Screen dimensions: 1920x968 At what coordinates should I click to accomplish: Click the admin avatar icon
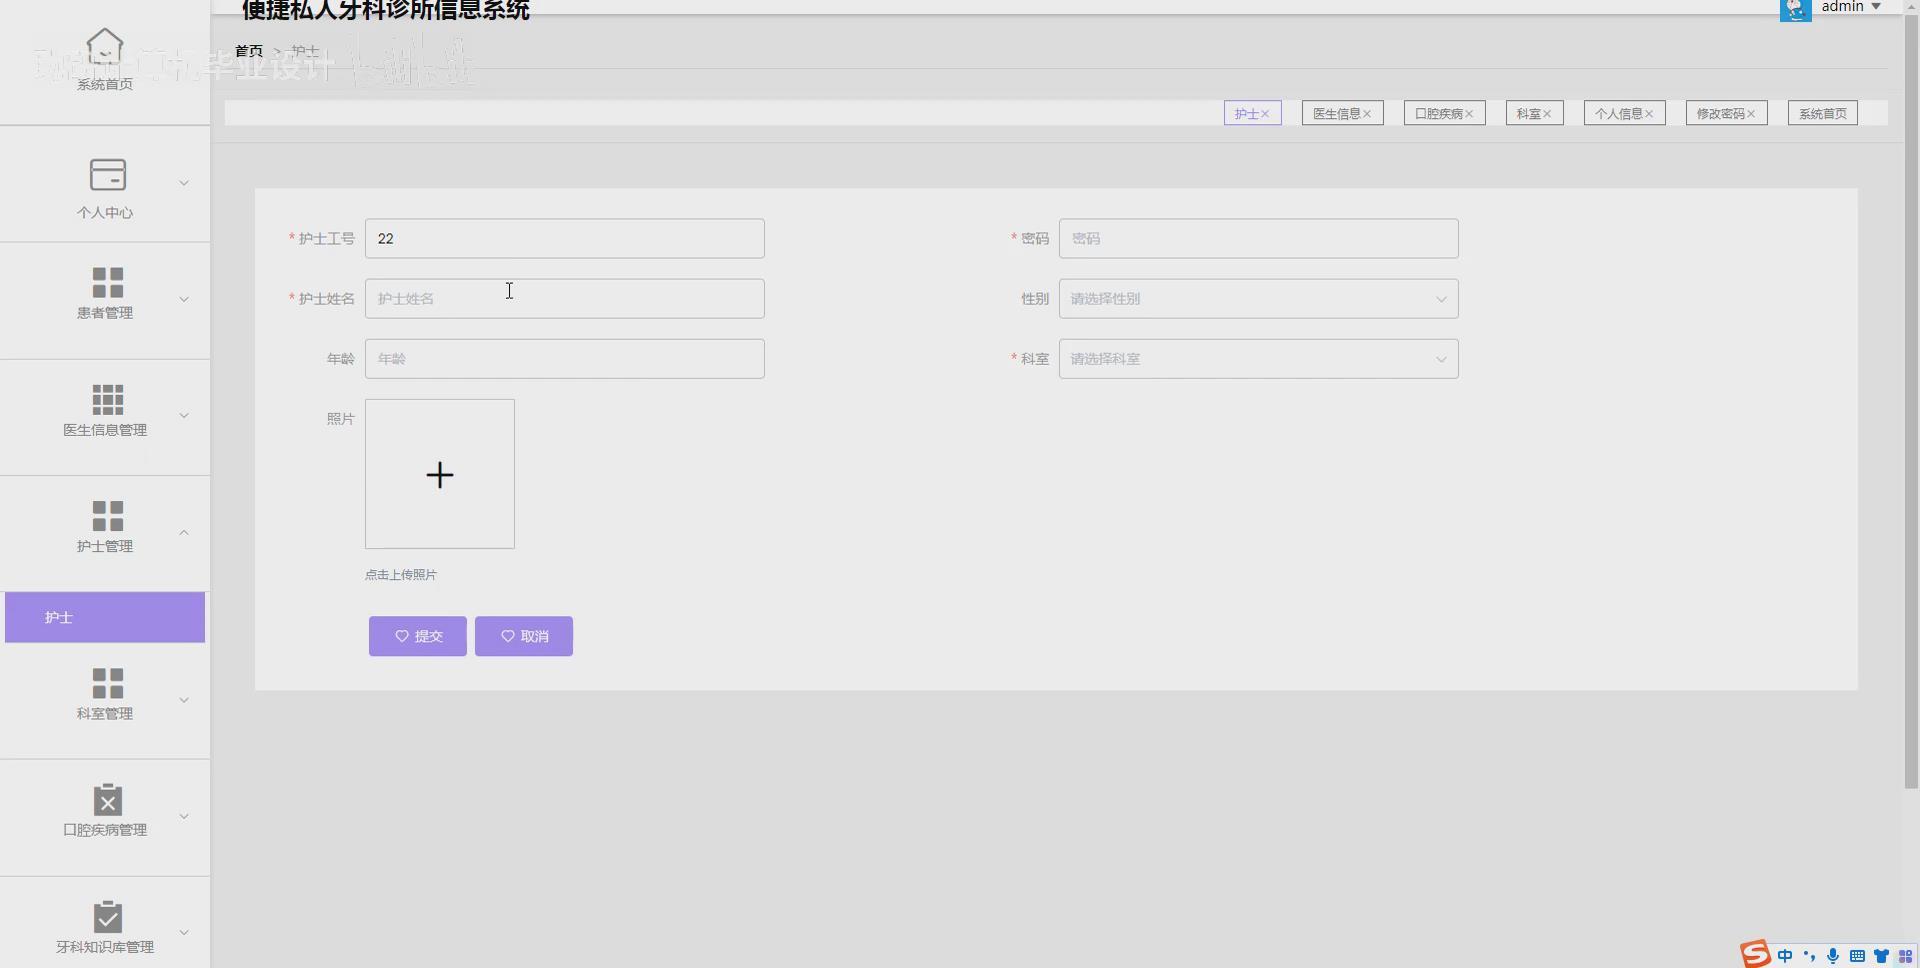1795,9
